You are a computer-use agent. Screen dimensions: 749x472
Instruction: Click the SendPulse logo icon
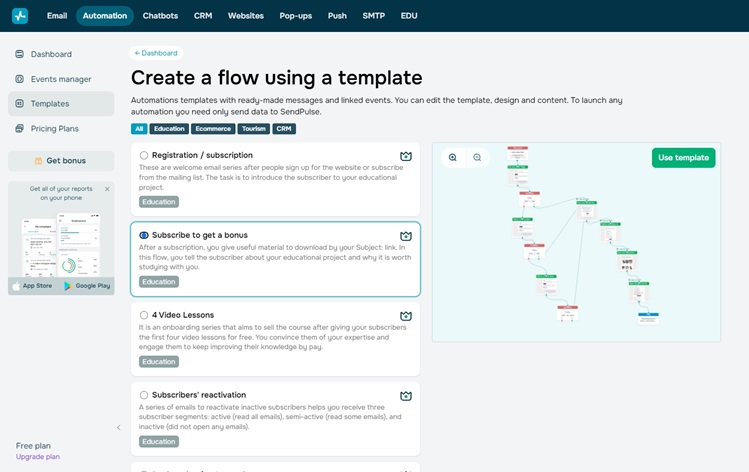[x=20, y=16]
